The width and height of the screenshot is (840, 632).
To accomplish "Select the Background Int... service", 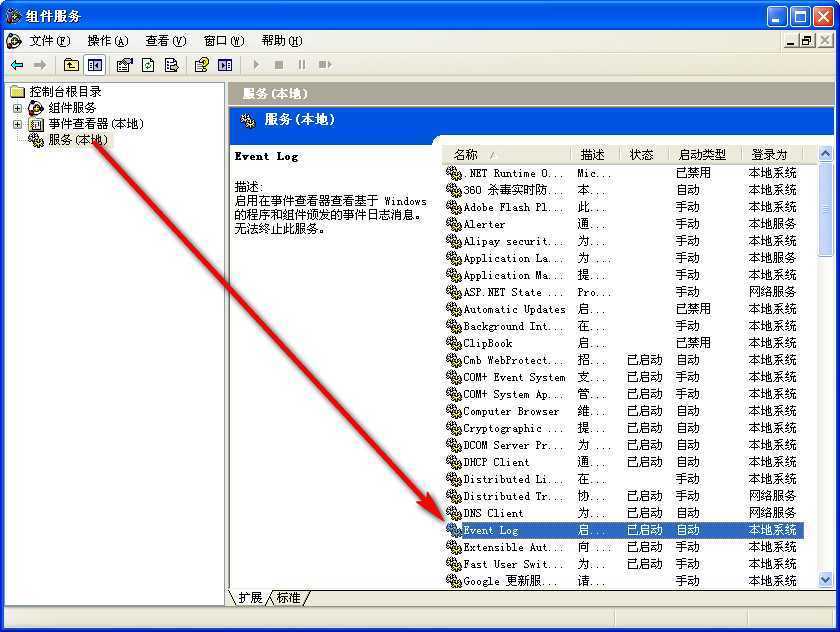I will tap(624, 326).
